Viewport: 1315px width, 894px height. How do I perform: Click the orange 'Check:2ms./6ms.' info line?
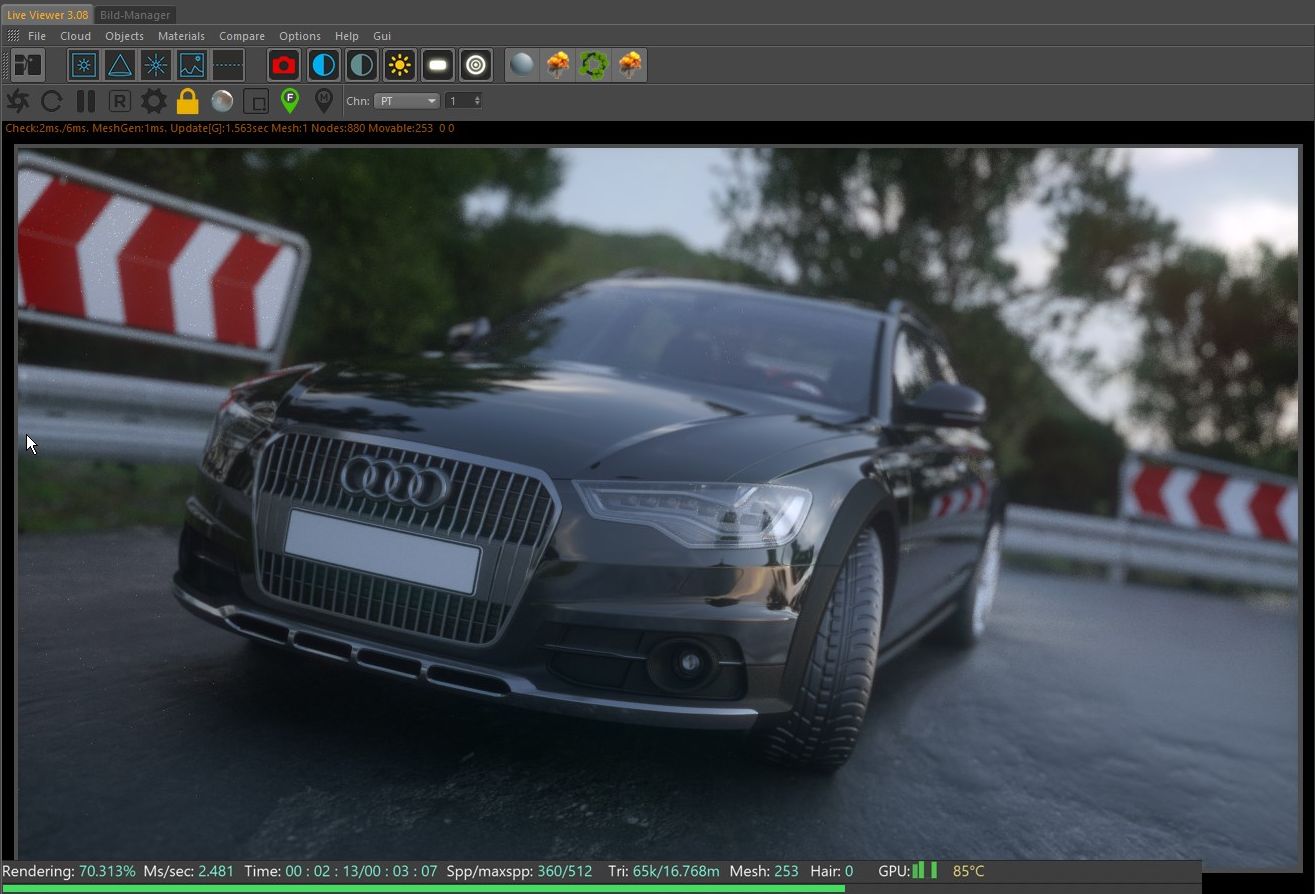point(230,128)
